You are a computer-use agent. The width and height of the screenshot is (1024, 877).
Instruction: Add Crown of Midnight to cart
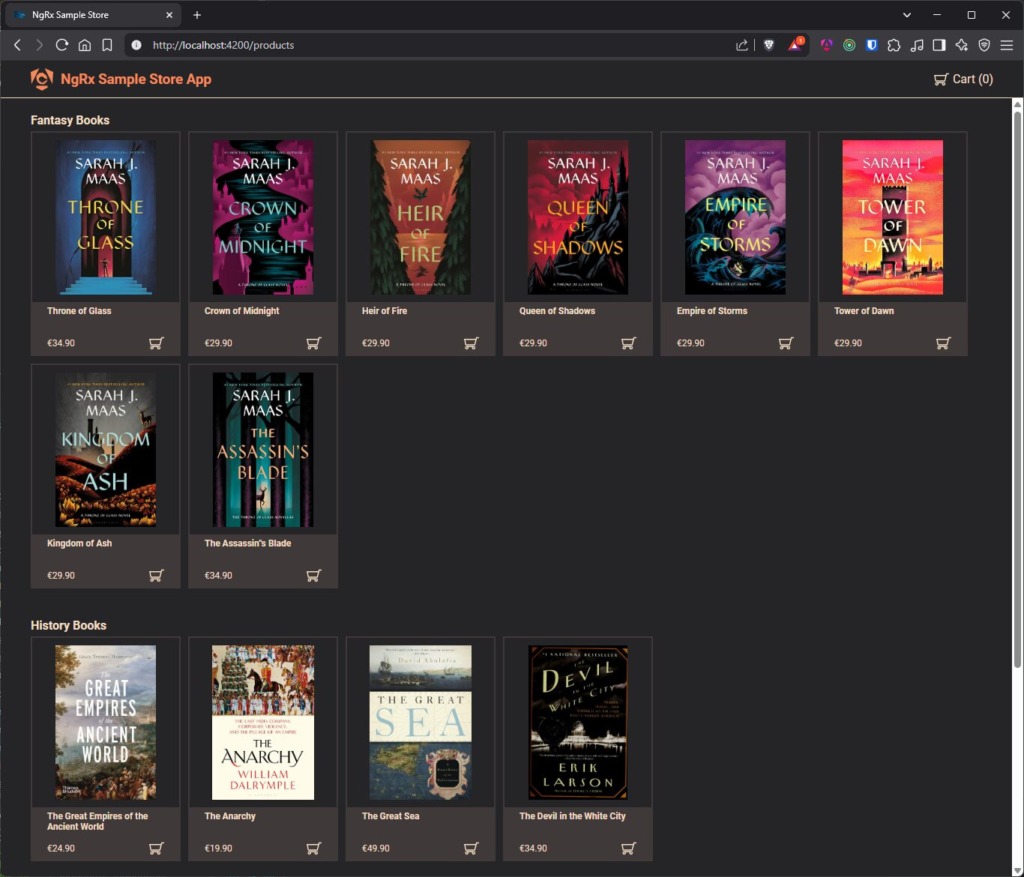point(313,343)
